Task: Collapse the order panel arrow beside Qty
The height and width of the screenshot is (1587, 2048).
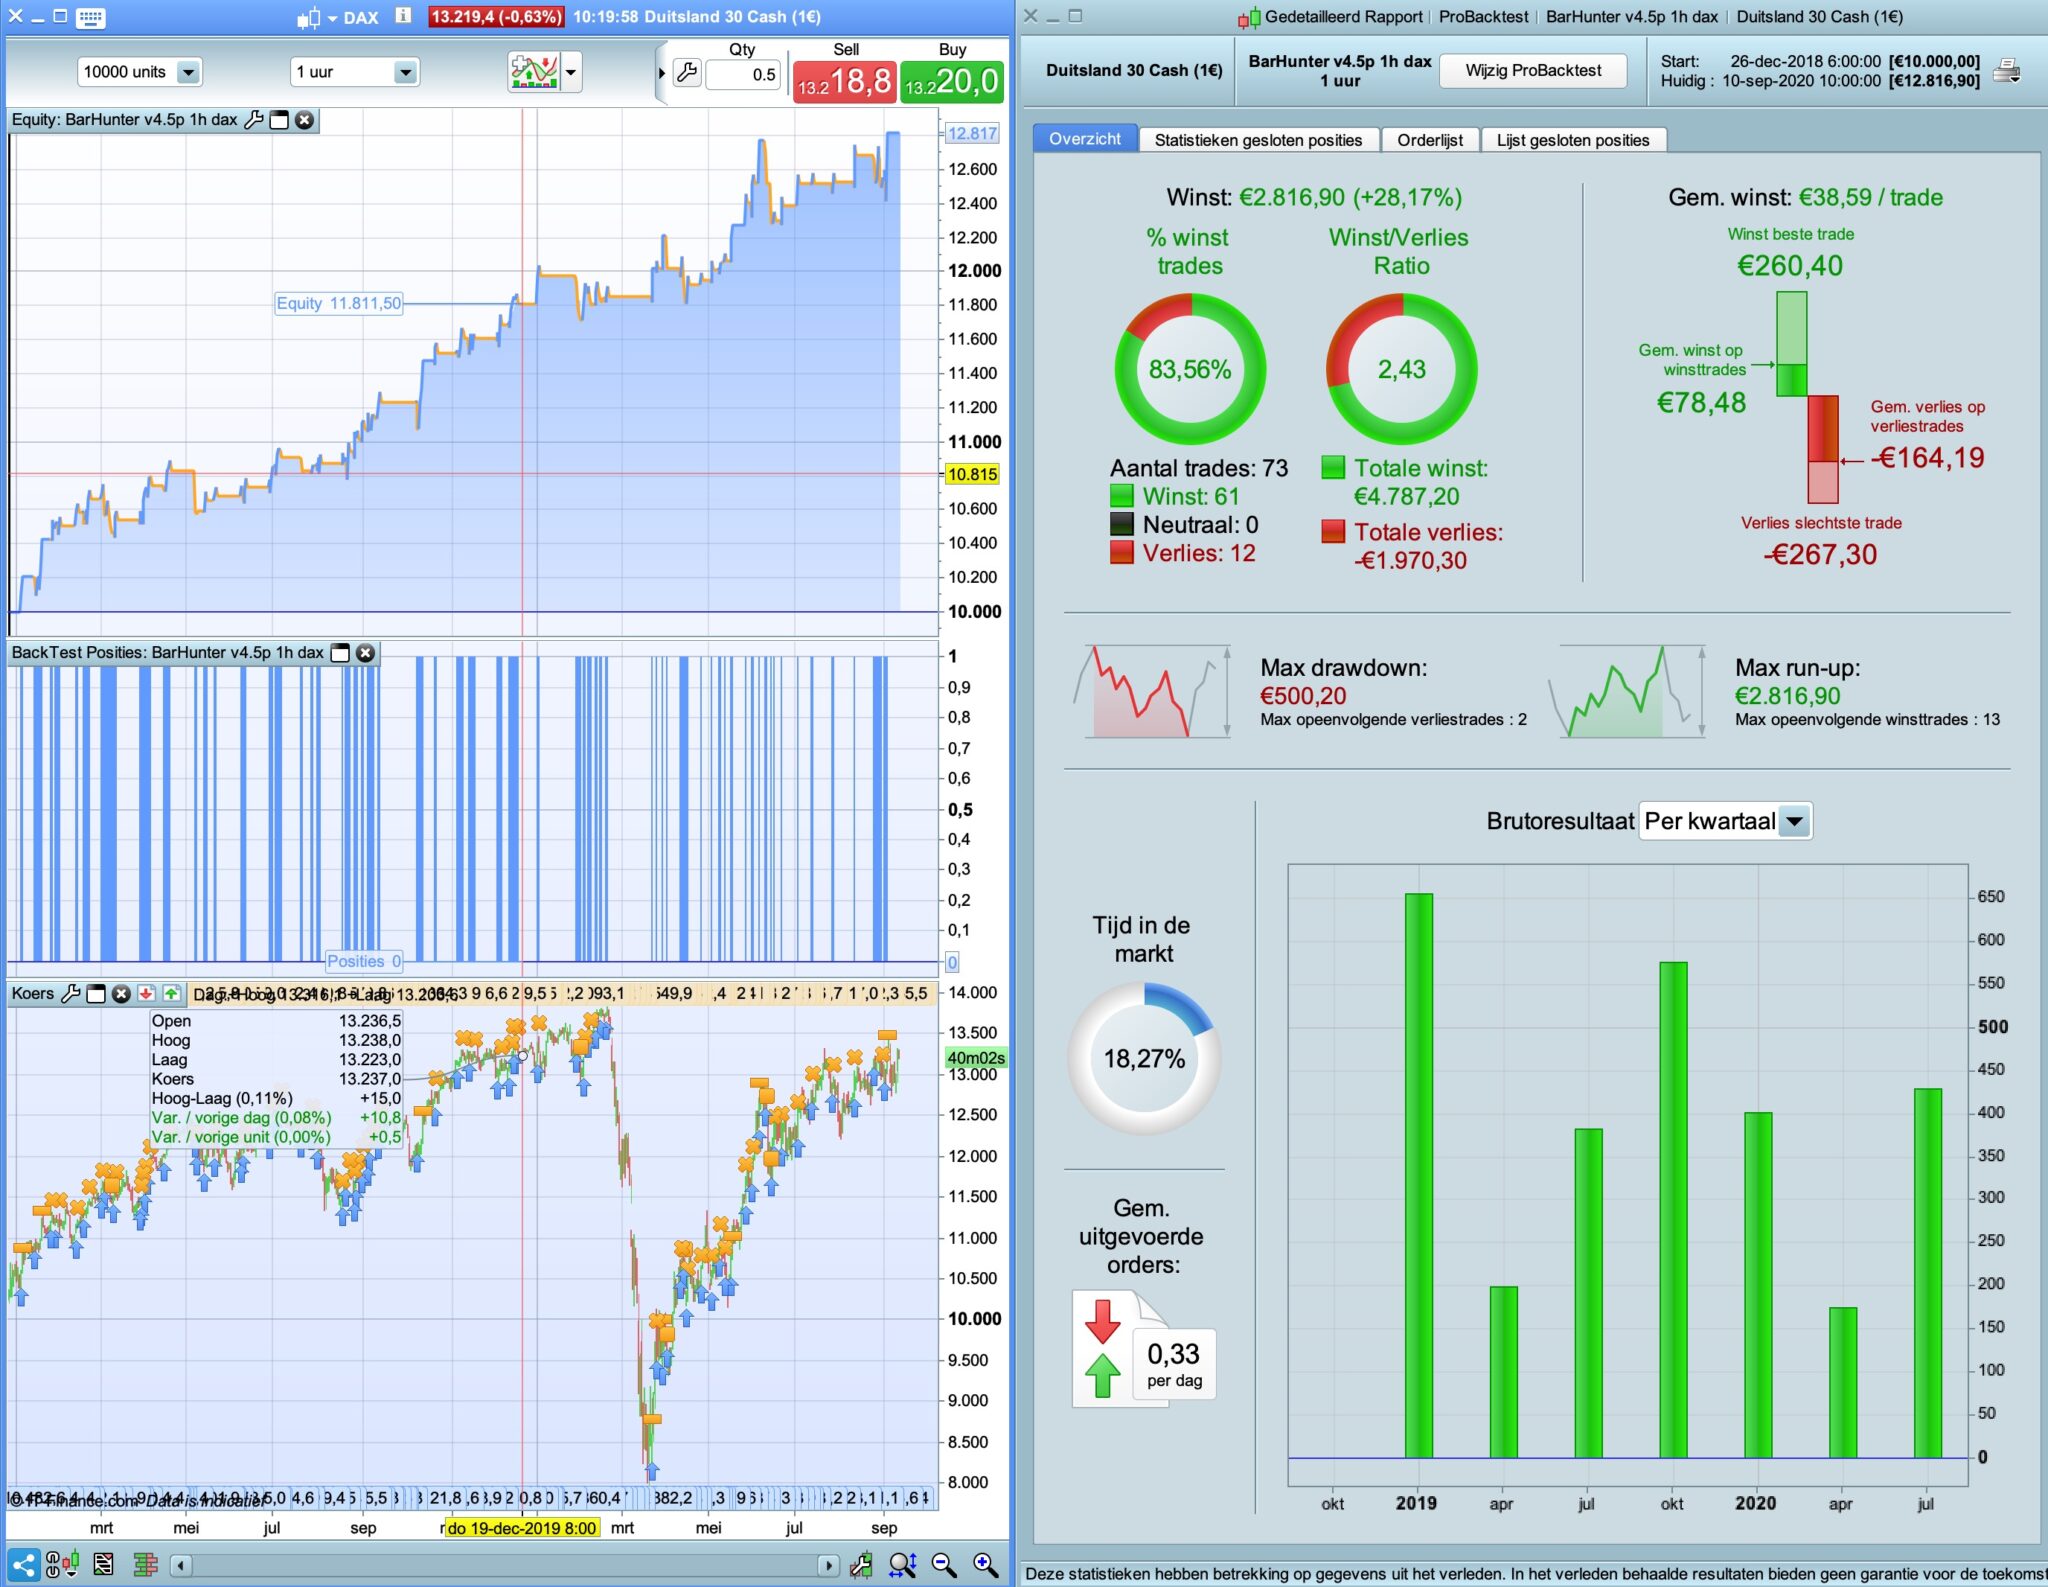Action: click(x=661, y=73)
